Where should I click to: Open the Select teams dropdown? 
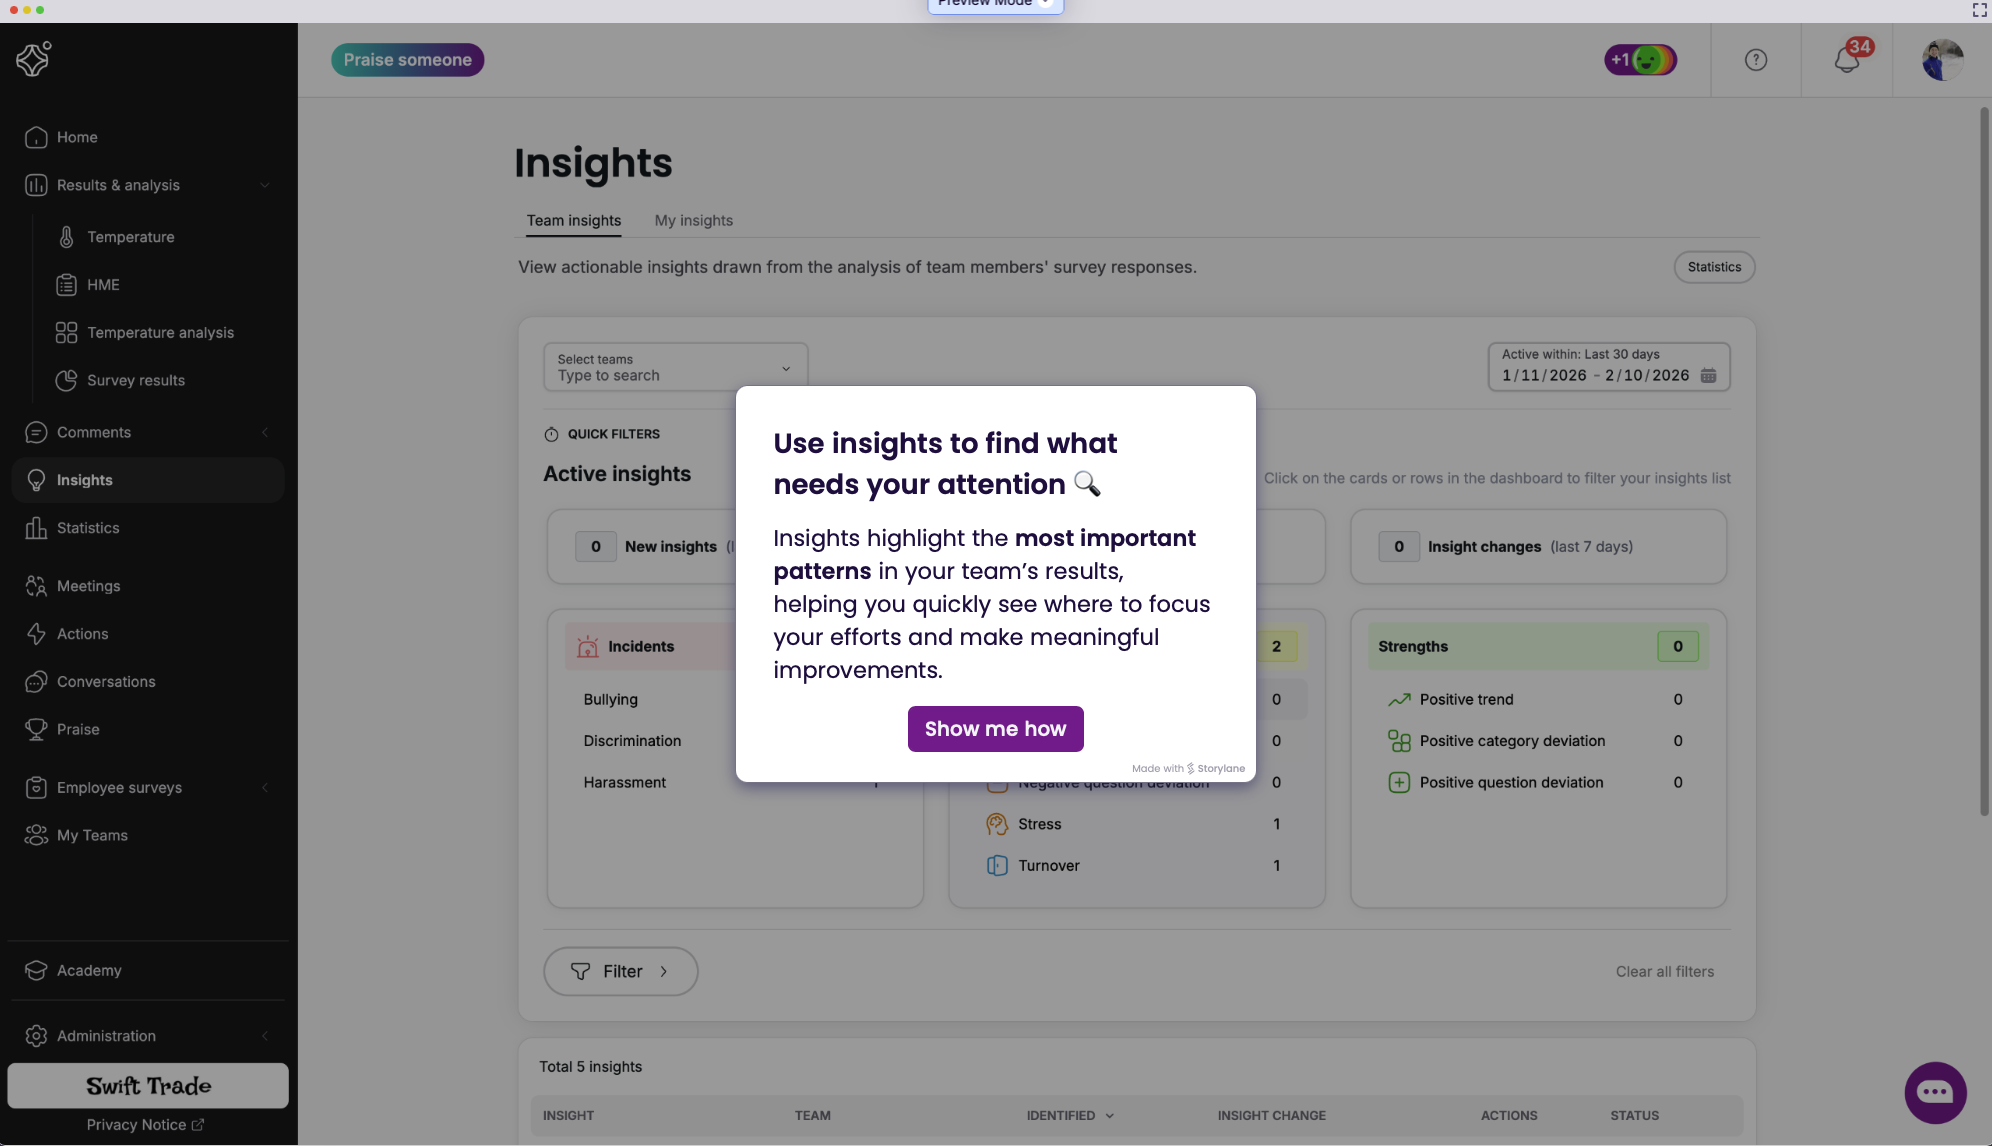[675, 368]
